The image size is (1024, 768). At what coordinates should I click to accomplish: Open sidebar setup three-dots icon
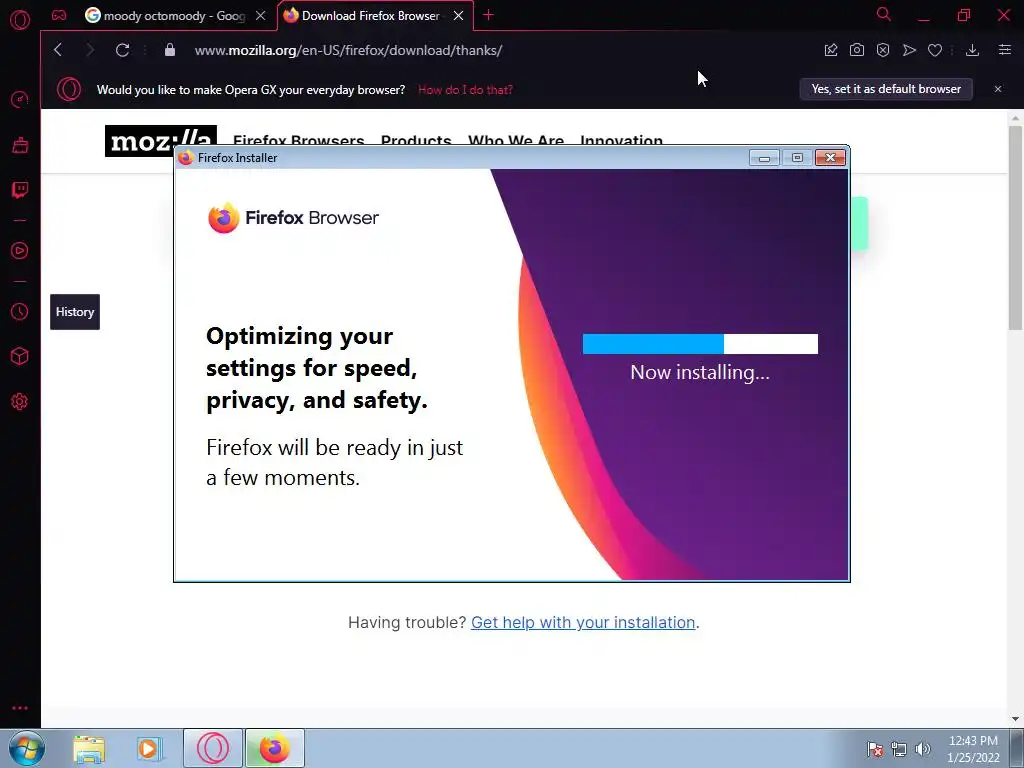pyautogui.click(x=20, y=708)
